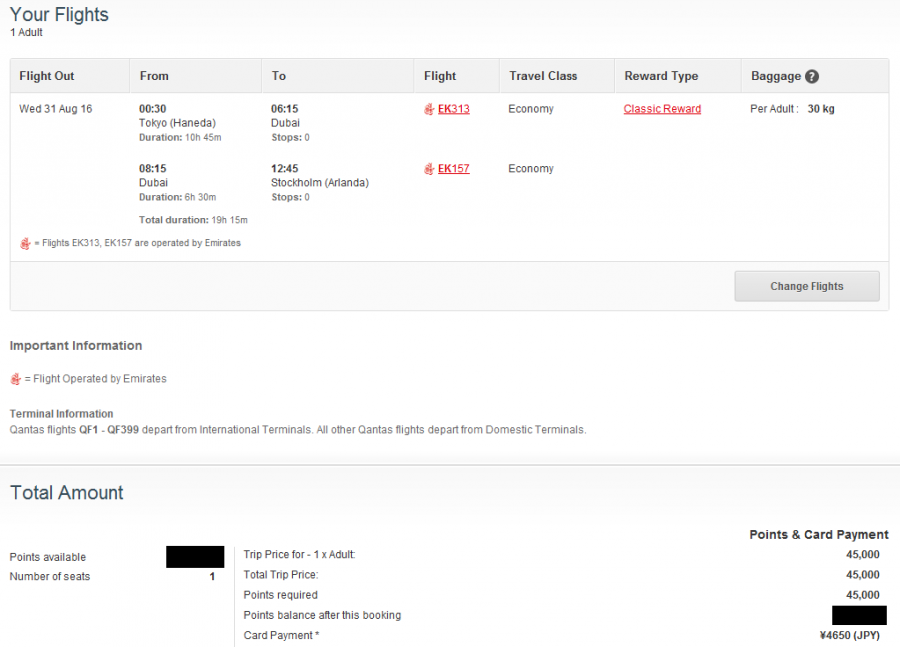Click the 08:15 departure time
Image resolution: width=900 pixels, height=647 pixels.
click(x=153, y=169)
